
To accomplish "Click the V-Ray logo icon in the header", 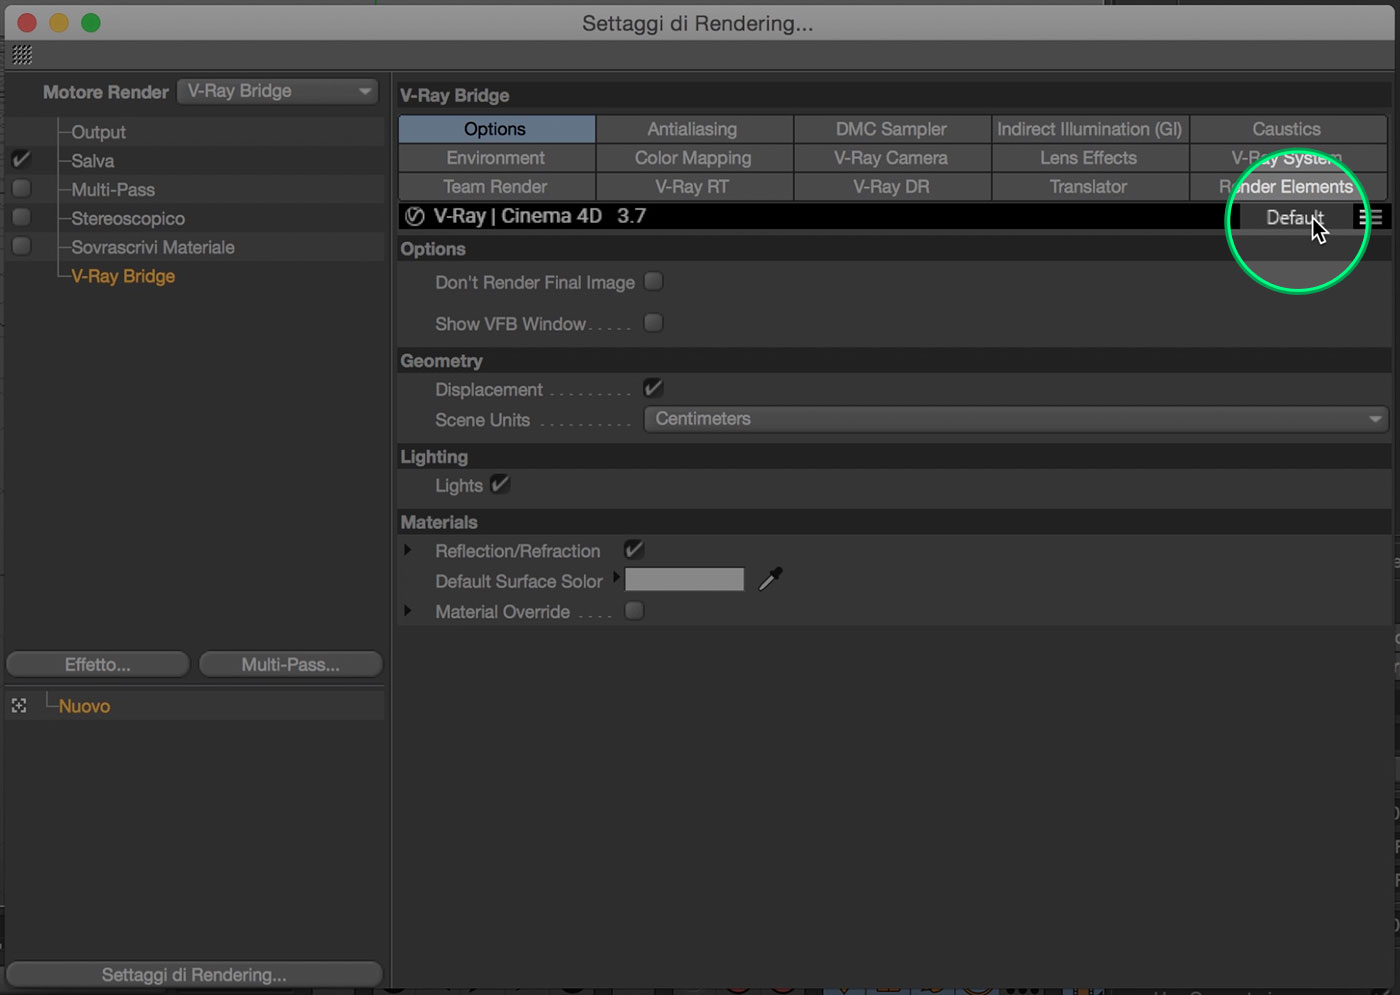I will (x=414, y=216).
